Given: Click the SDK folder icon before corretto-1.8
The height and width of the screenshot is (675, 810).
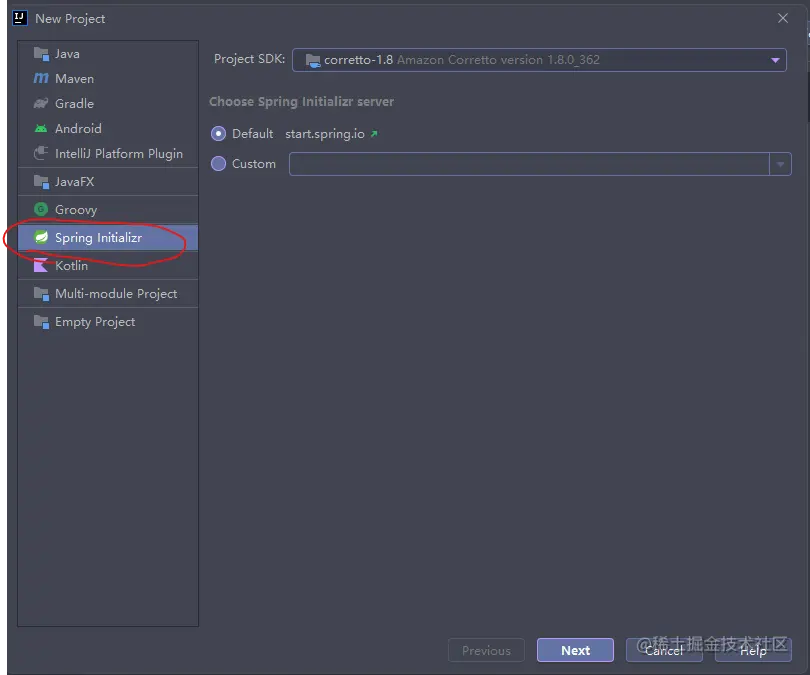Looking at the screenshot, I should click(313, 60).
